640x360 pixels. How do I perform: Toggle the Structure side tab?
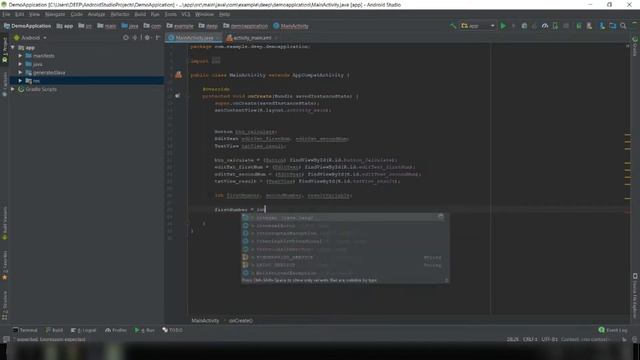click(x=4, y=305)
